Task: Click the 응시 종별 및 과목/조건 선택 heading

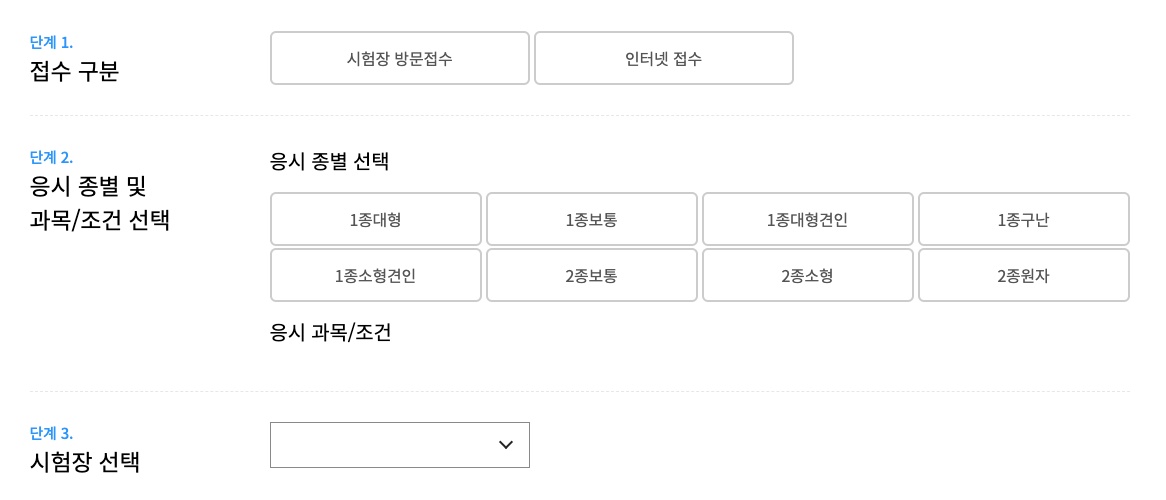Action: pyautogui.click(x=99, y=202)
